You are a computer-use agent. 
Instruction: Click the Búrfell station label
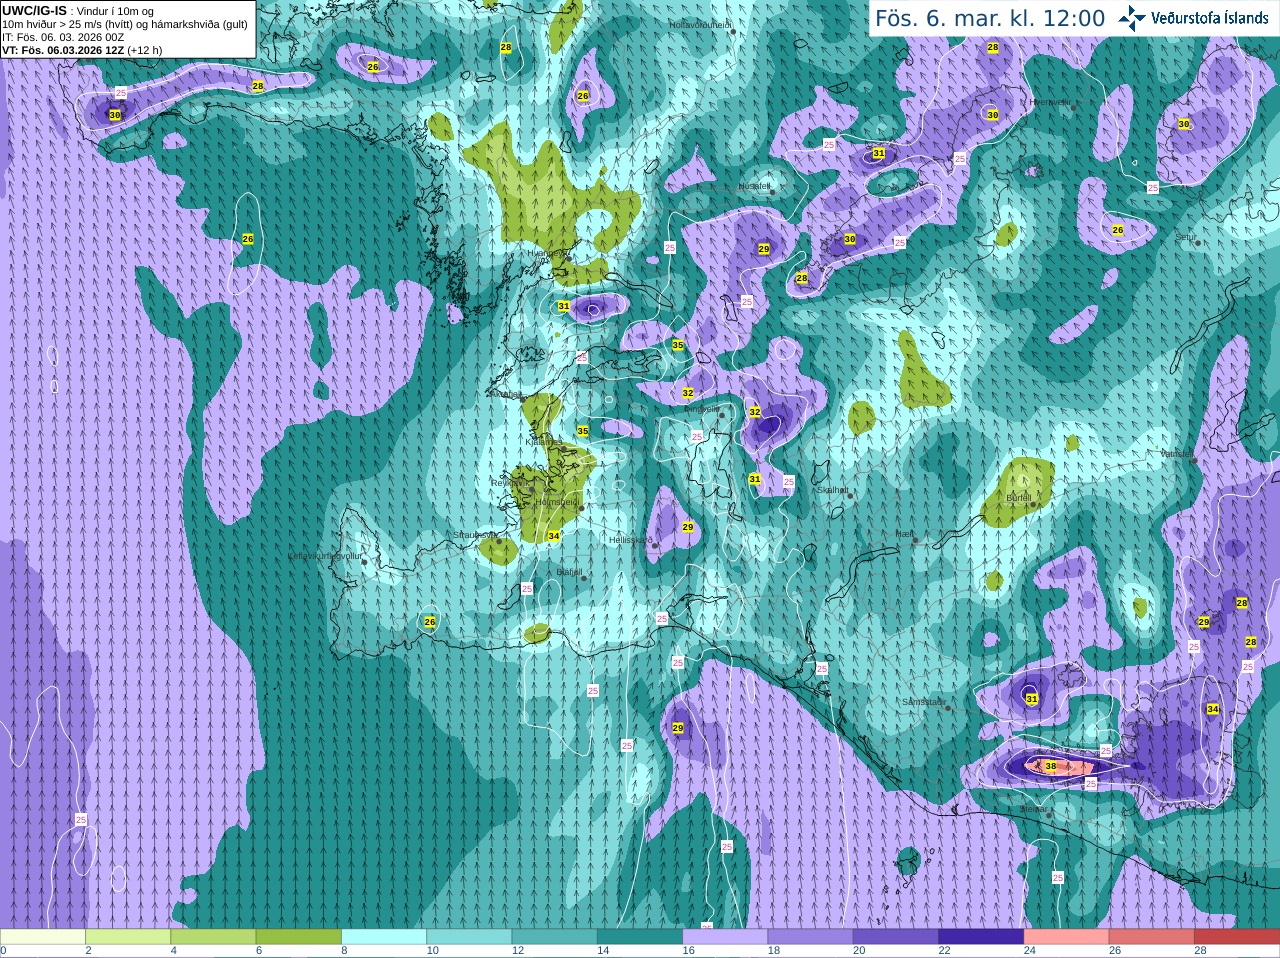[1018, 497]
